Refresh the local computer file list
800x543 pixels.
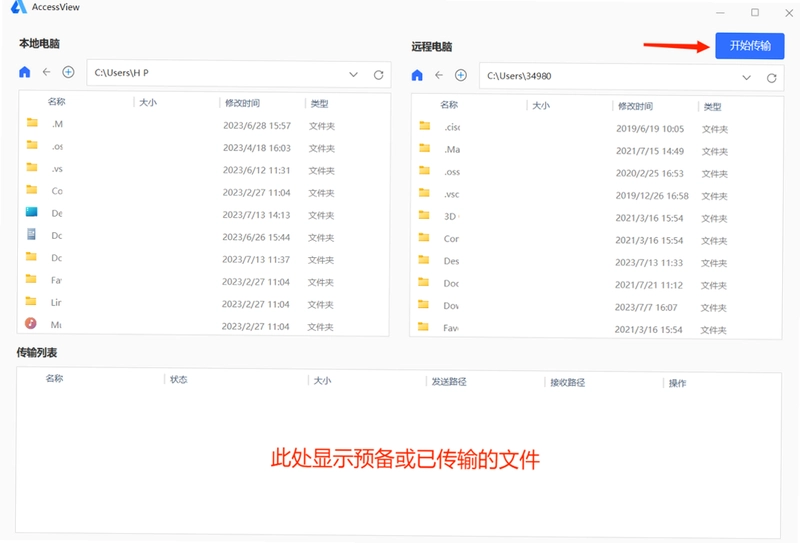[x=378, y=75]
